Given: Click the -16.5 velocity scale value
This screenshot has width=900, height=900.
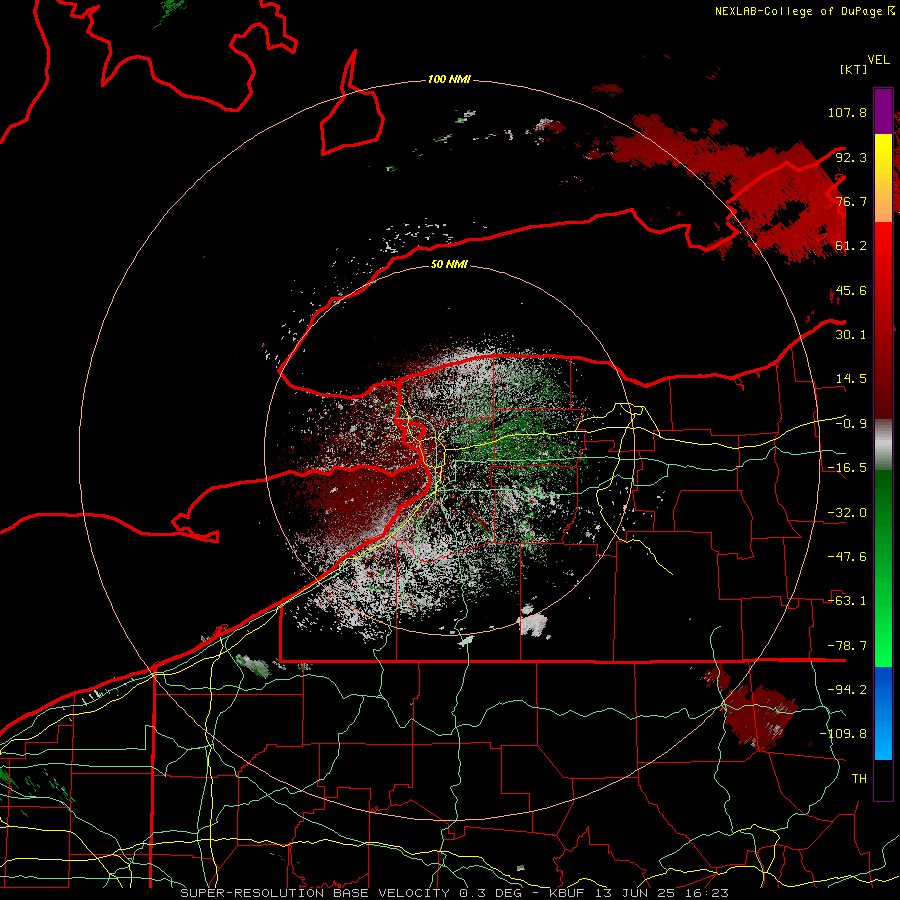Looking at the screenshot, I should pos(847,468).
